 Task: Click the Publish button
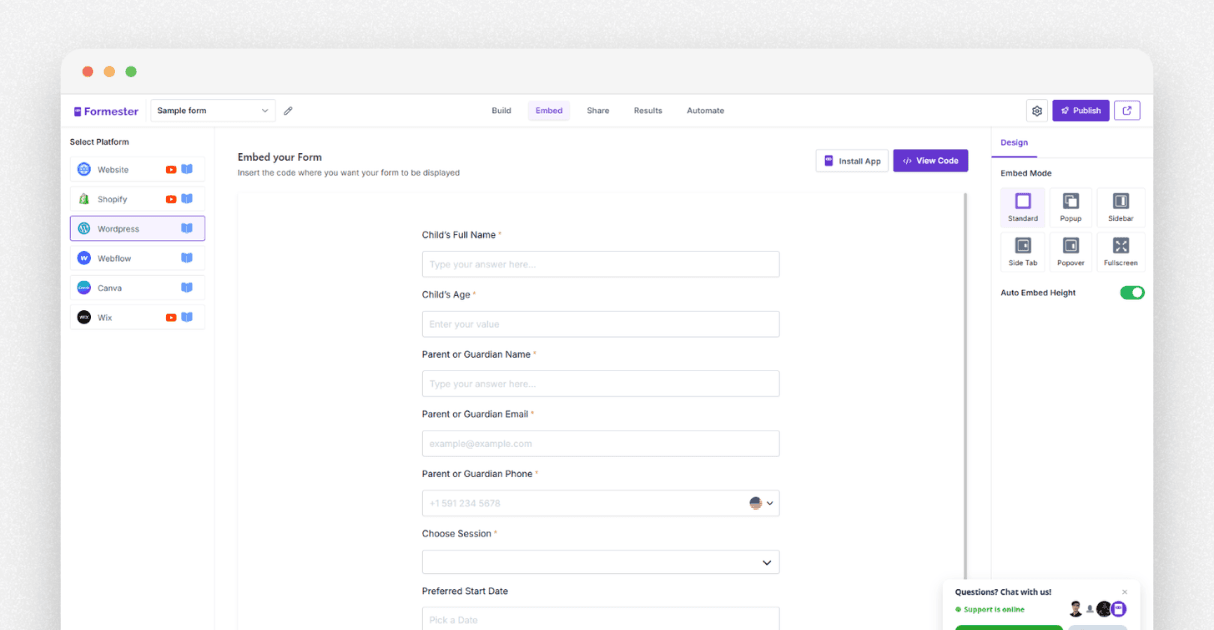[1080, 110]
